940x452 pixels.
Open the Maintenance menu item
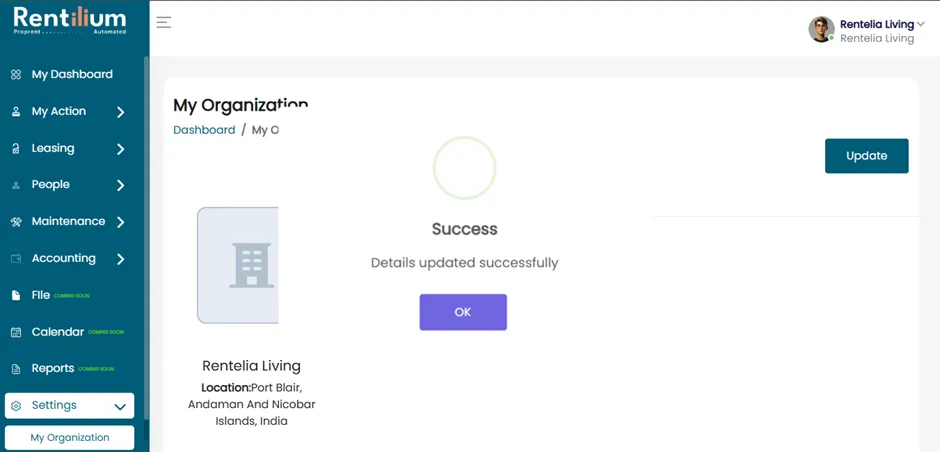(x=68, y=221)
